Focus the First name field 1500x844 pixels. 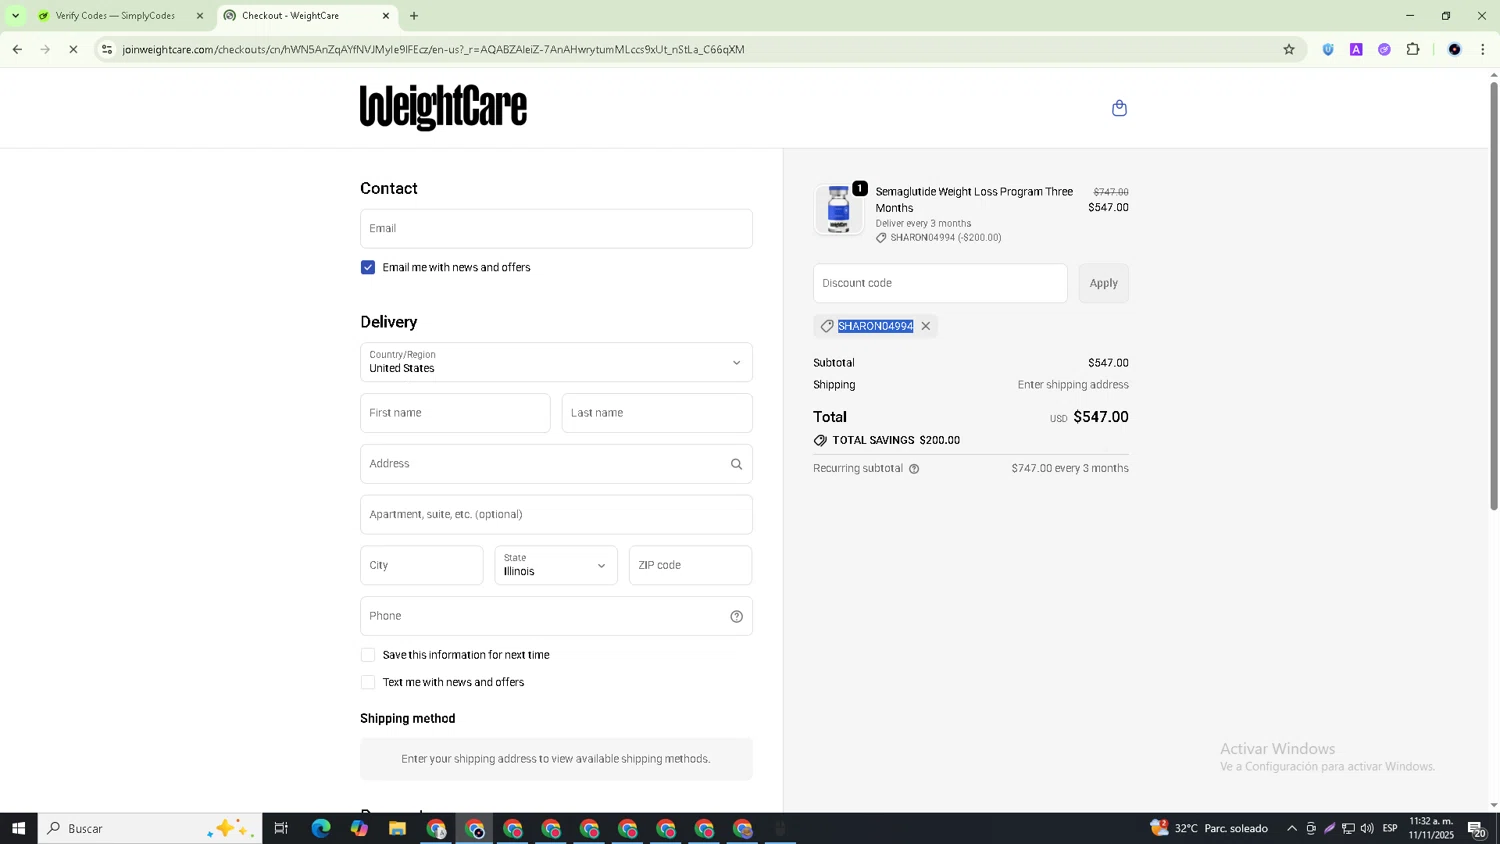455,413
